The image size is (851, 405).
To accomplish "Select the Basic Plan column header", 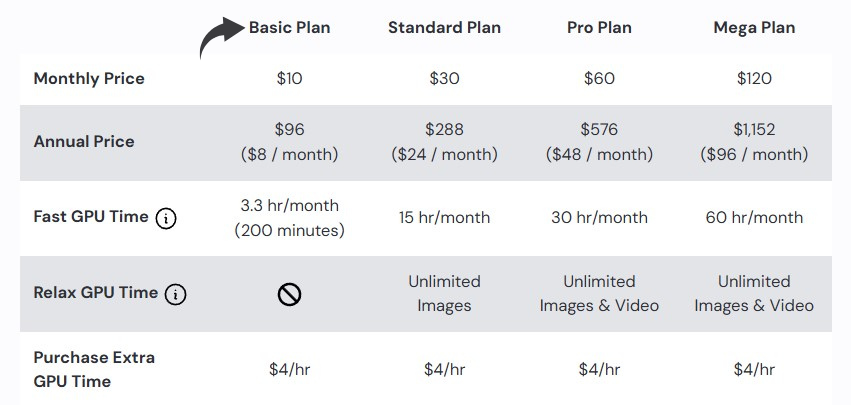I will coord(289,27).
